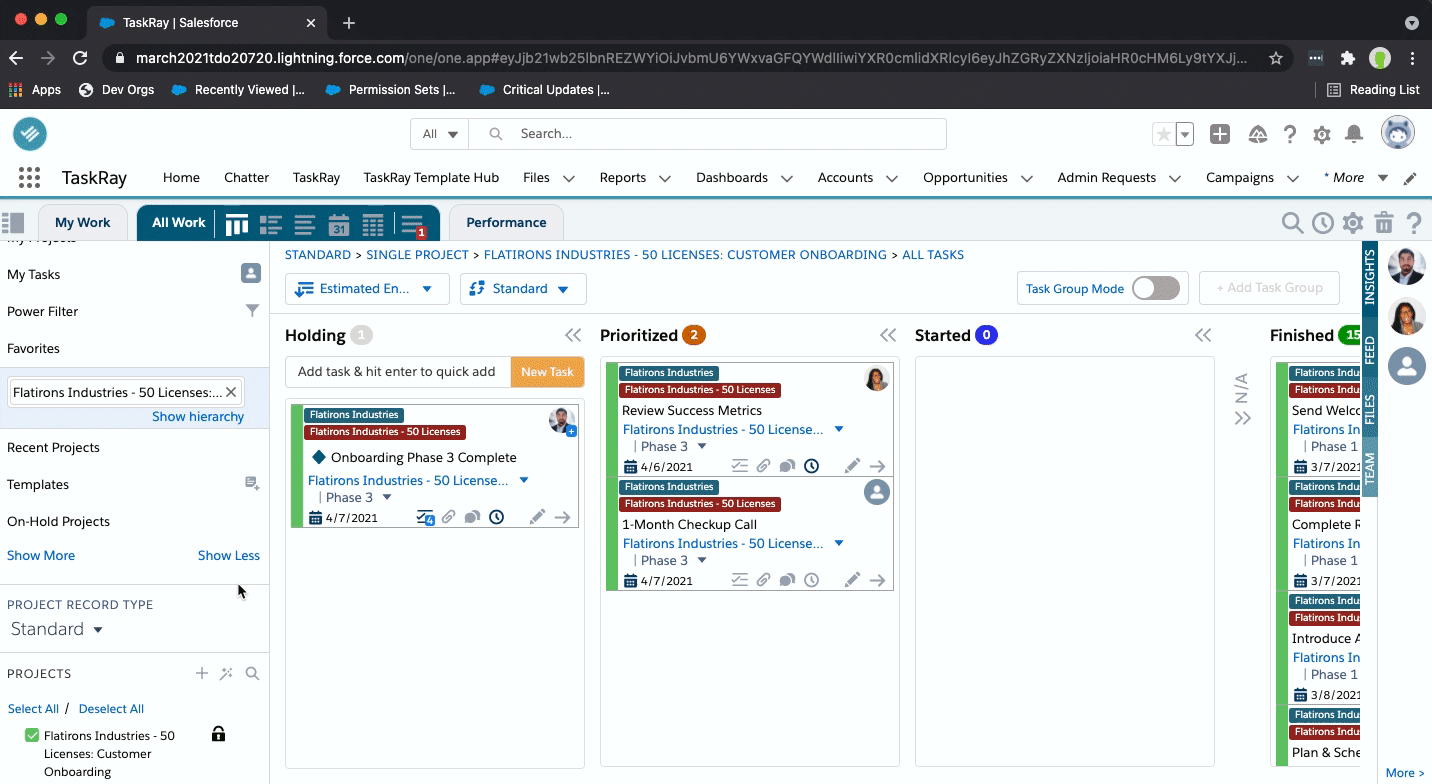Open the My Work tab

pyautogui.click(x=83, y=223)
